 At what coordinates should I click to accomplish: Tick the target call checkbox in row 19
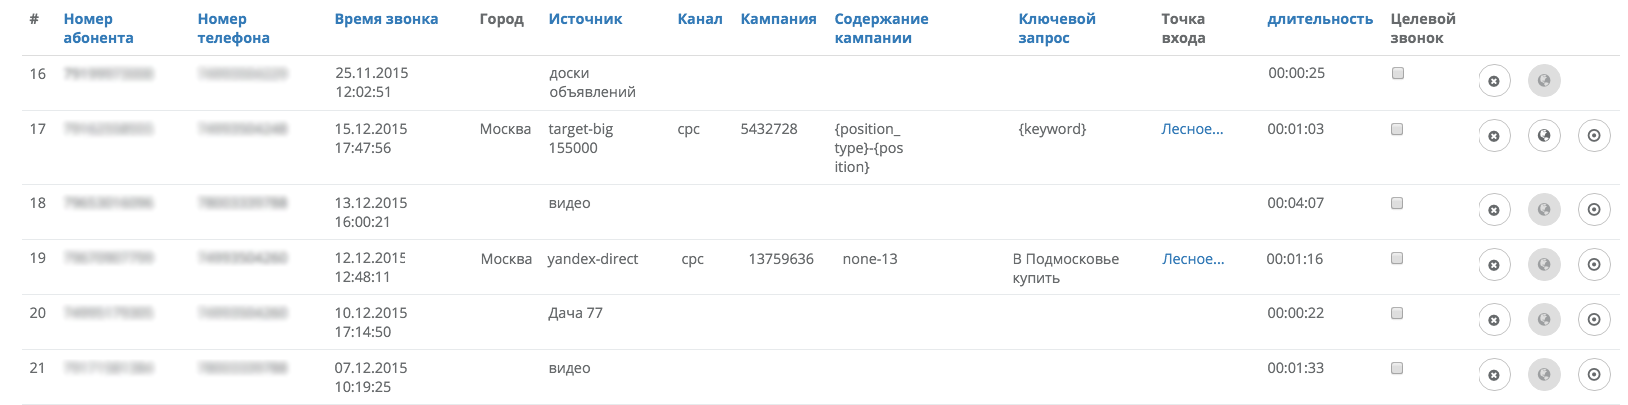[1398, 258]
